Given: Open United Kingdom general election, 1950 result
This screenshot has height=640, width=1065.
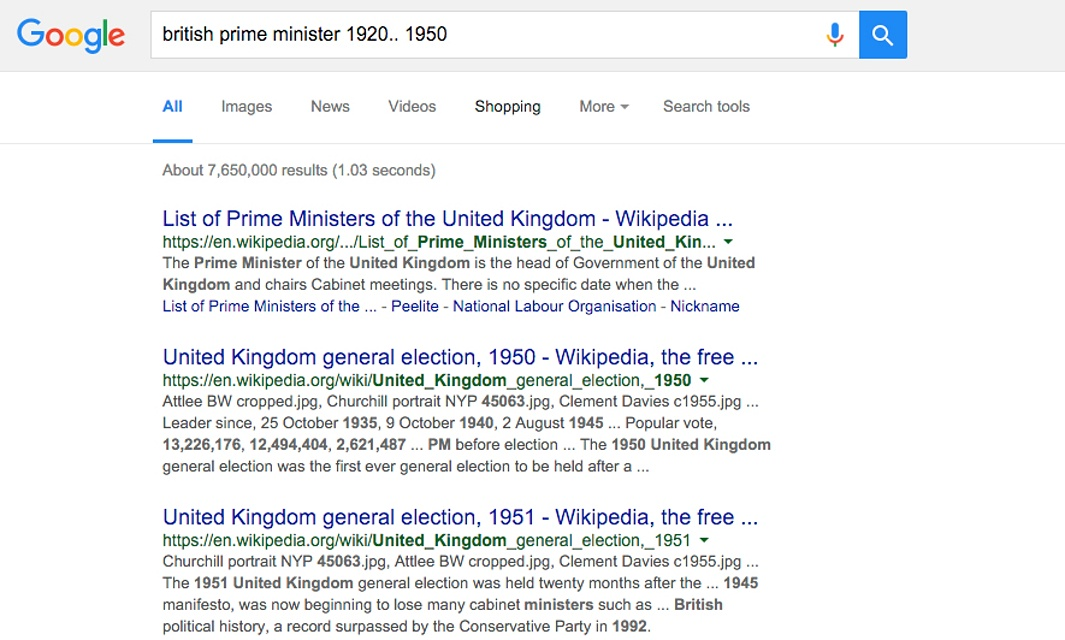Looking at the screenshot, I should (x=460, y=357).
